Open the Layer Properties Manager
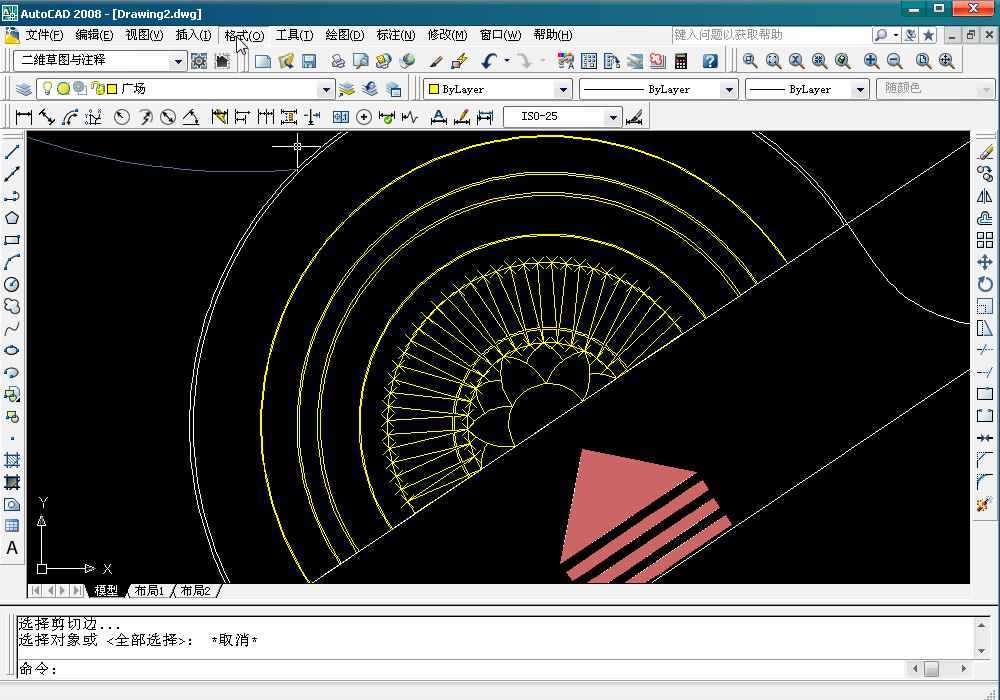Image resolution: width=1000 pixels, height=700 pixels. tap(24, 89)
